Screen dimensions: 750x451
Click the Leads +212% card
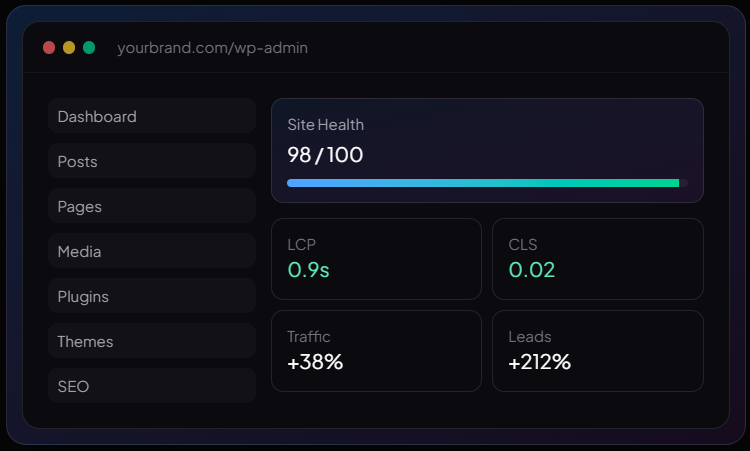click(598, 351)
